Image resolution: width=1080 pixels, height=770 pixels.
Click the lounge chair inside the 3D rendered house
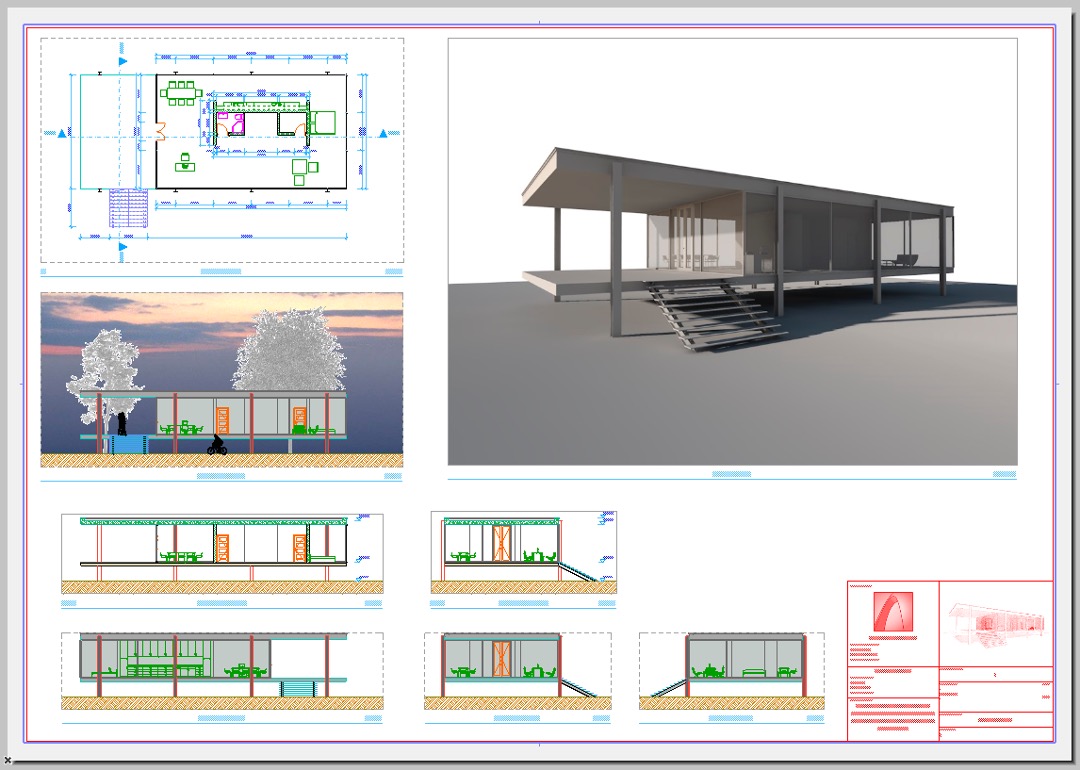[x=900, y=260]
